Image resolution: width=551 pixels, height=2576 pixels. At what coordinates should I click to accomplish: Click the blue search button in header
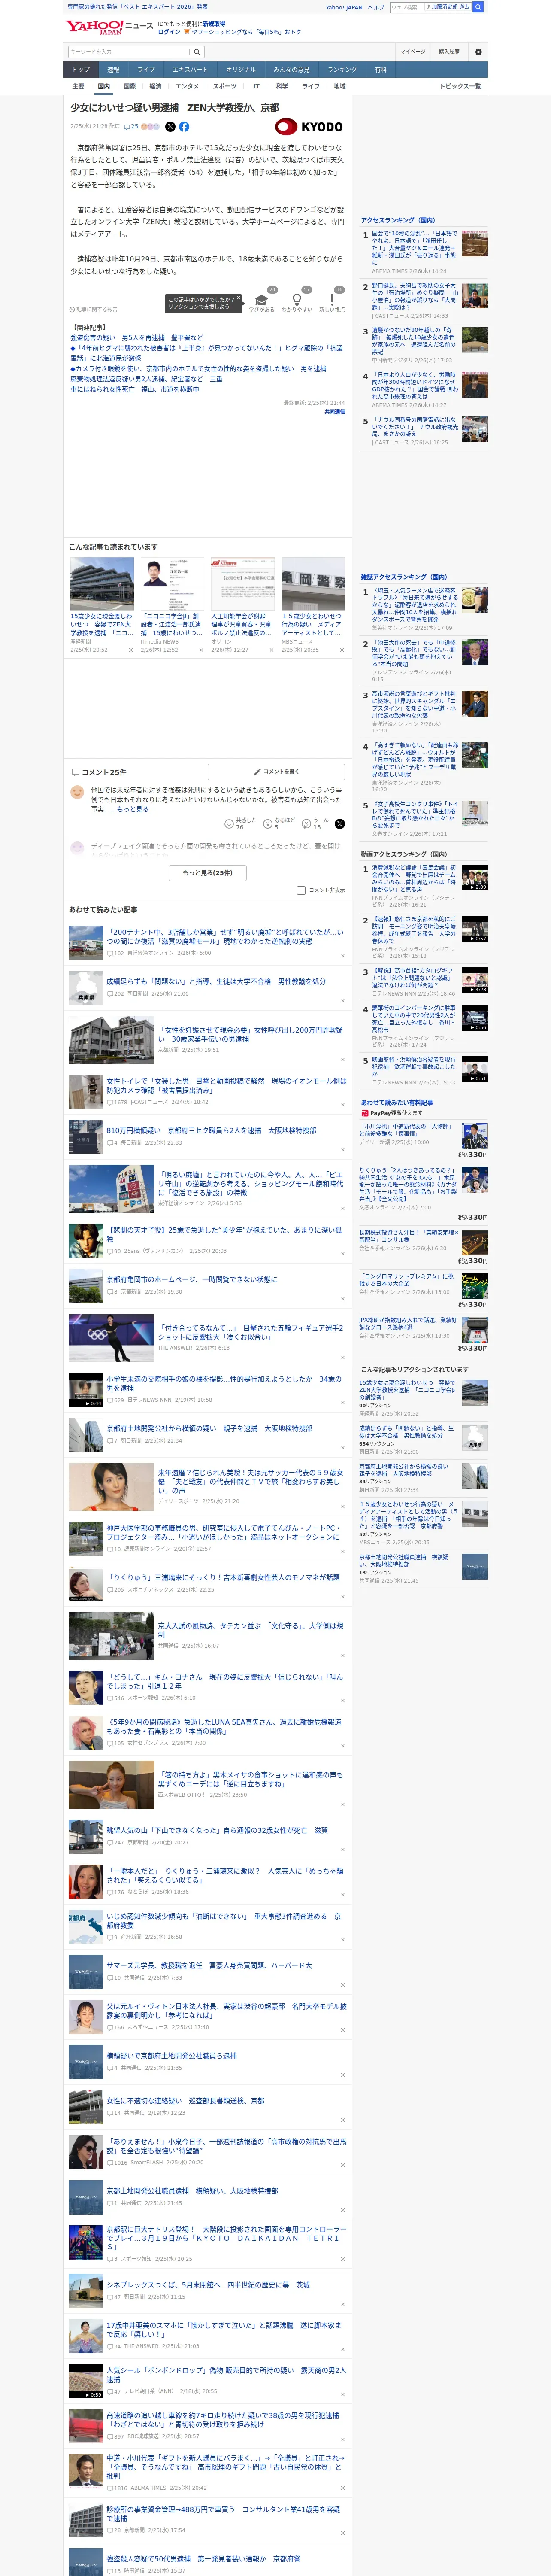[x=478, y=7]
